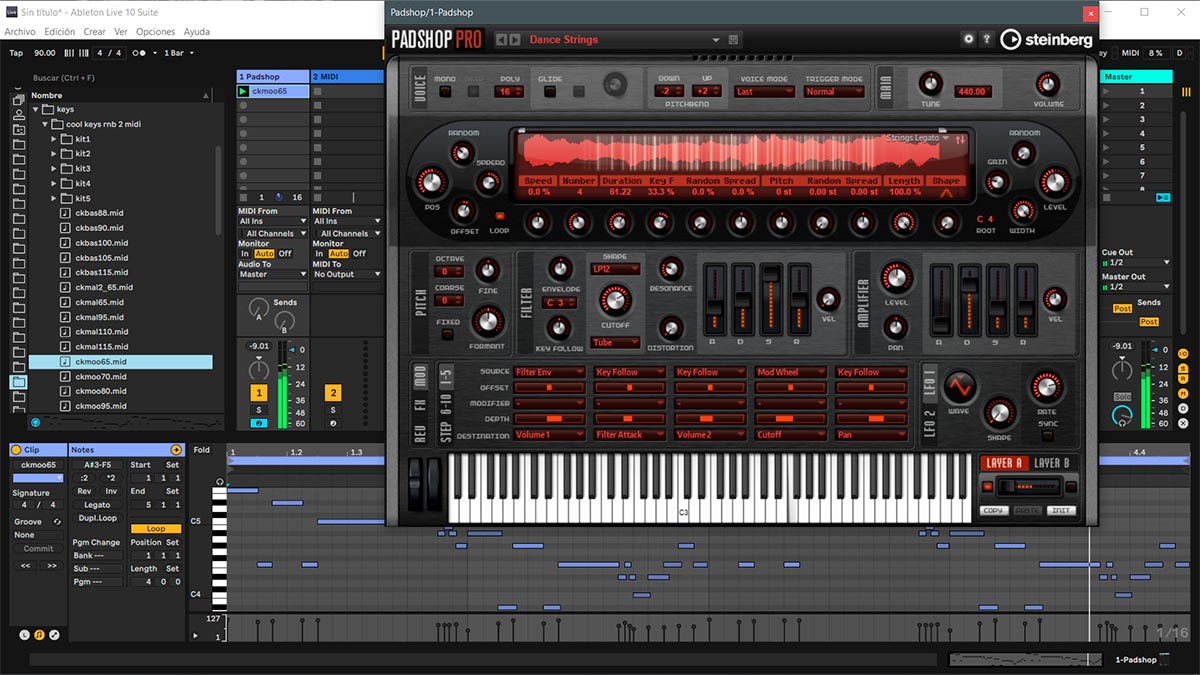
Task: Click the Legato button in Notes panel
Action: 97,505
